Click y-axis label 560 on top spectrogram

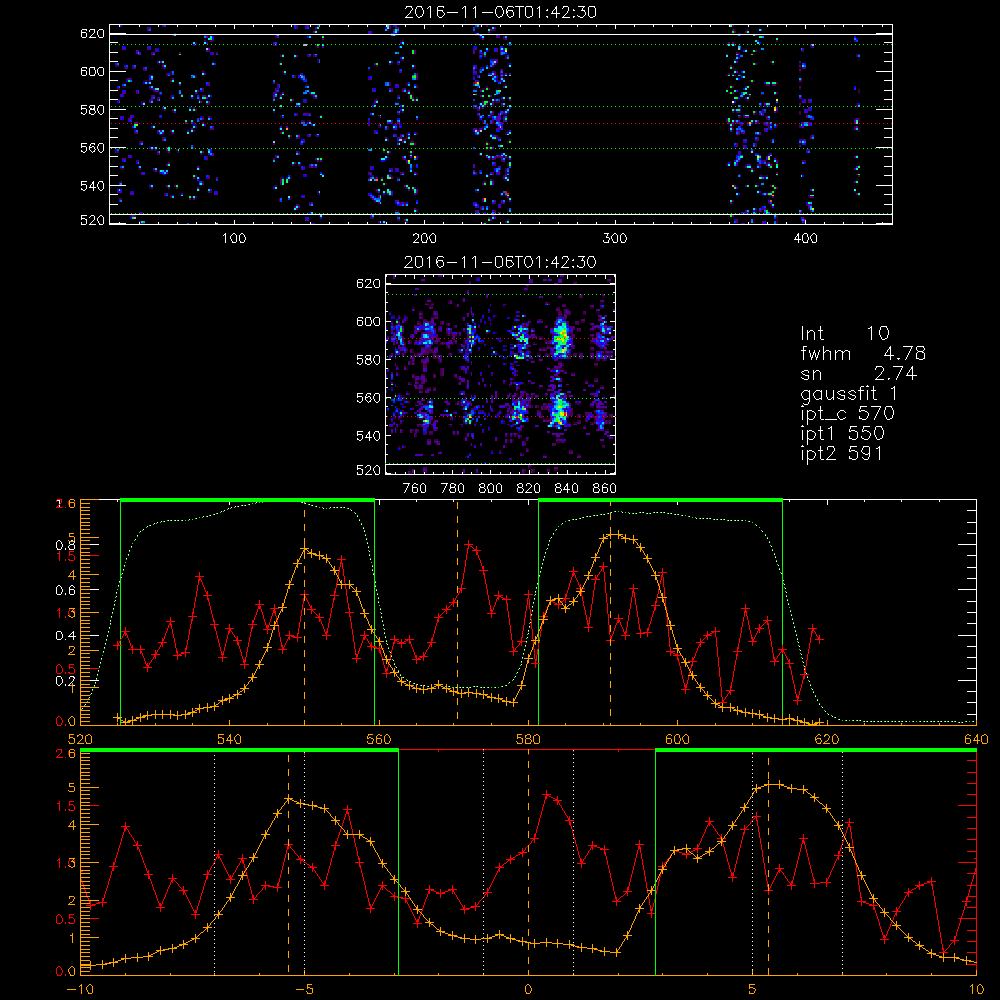click(92, 148)
